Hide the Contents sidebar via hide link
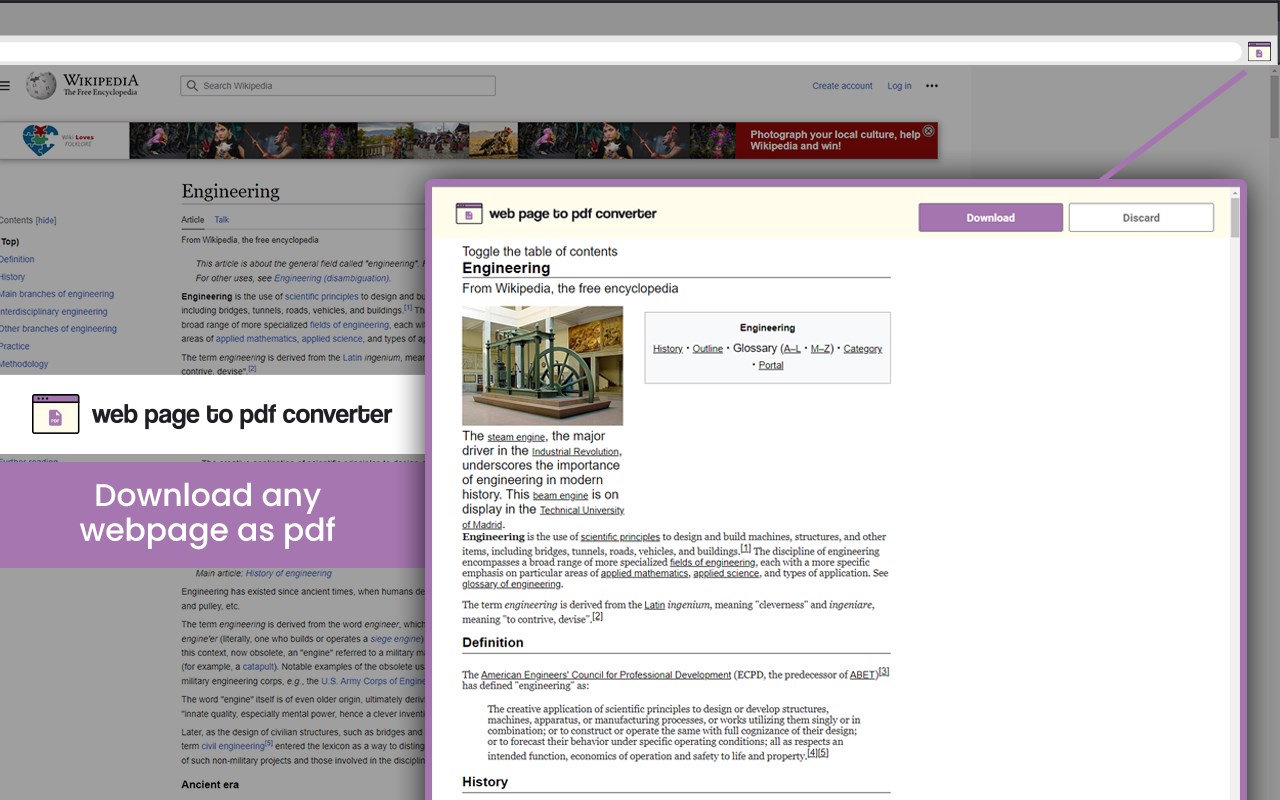Viewport: 1280px width, 800px height. 46,220
